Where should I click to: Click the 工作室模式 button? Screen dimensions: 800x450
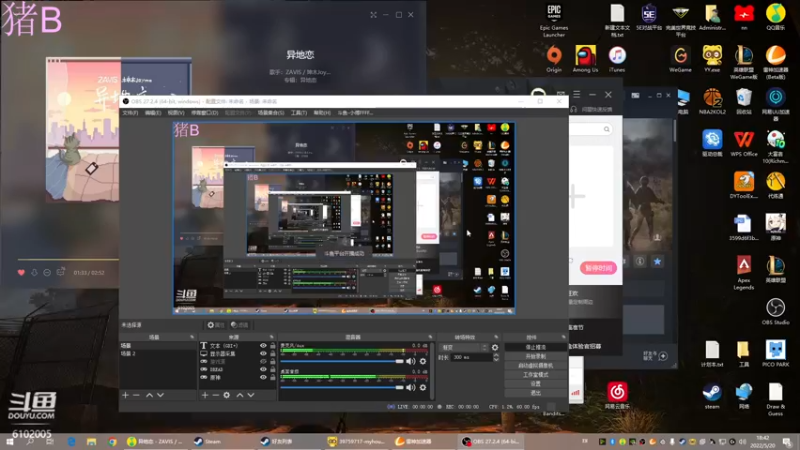[x=535, y=374]
